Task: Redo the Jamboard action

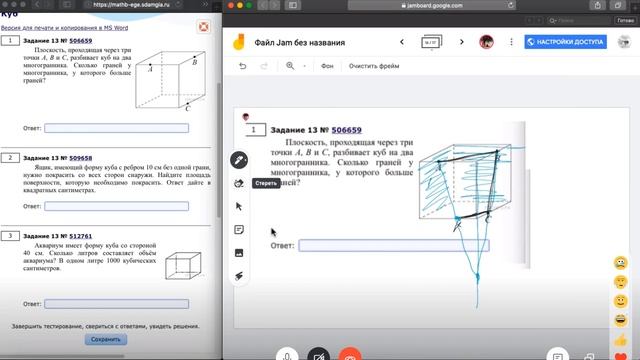Action: [x=264, y=66]
